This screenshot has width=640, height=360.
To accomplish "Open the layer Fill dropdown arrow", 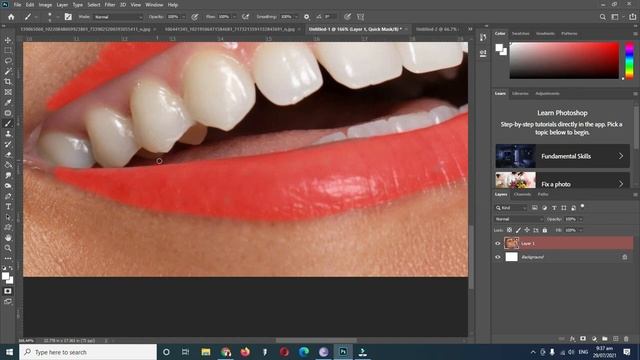I will pyautogui.click(x=581, y=230).
